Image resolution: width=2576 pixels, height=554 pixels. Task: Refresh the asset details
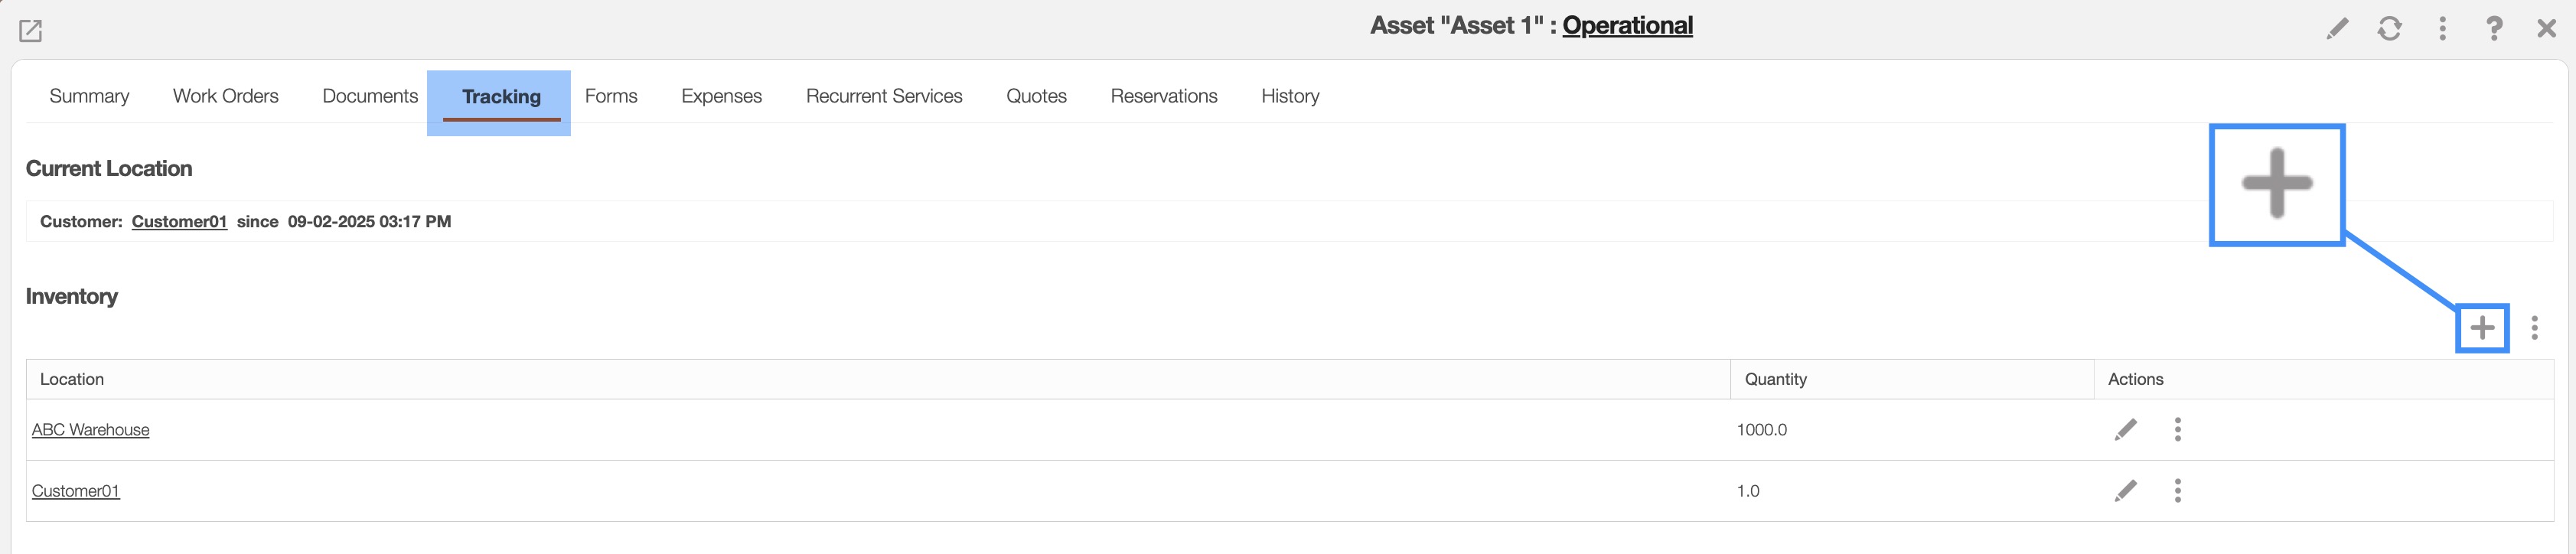pos(2389,29)
